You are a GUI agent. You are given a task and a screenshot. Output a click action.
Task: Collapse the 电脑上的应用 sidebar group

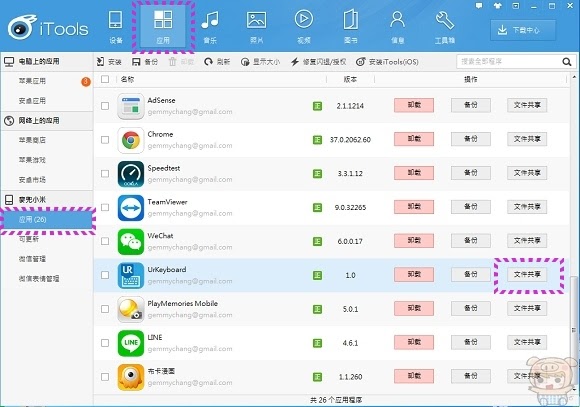click(x=47, y=61)
